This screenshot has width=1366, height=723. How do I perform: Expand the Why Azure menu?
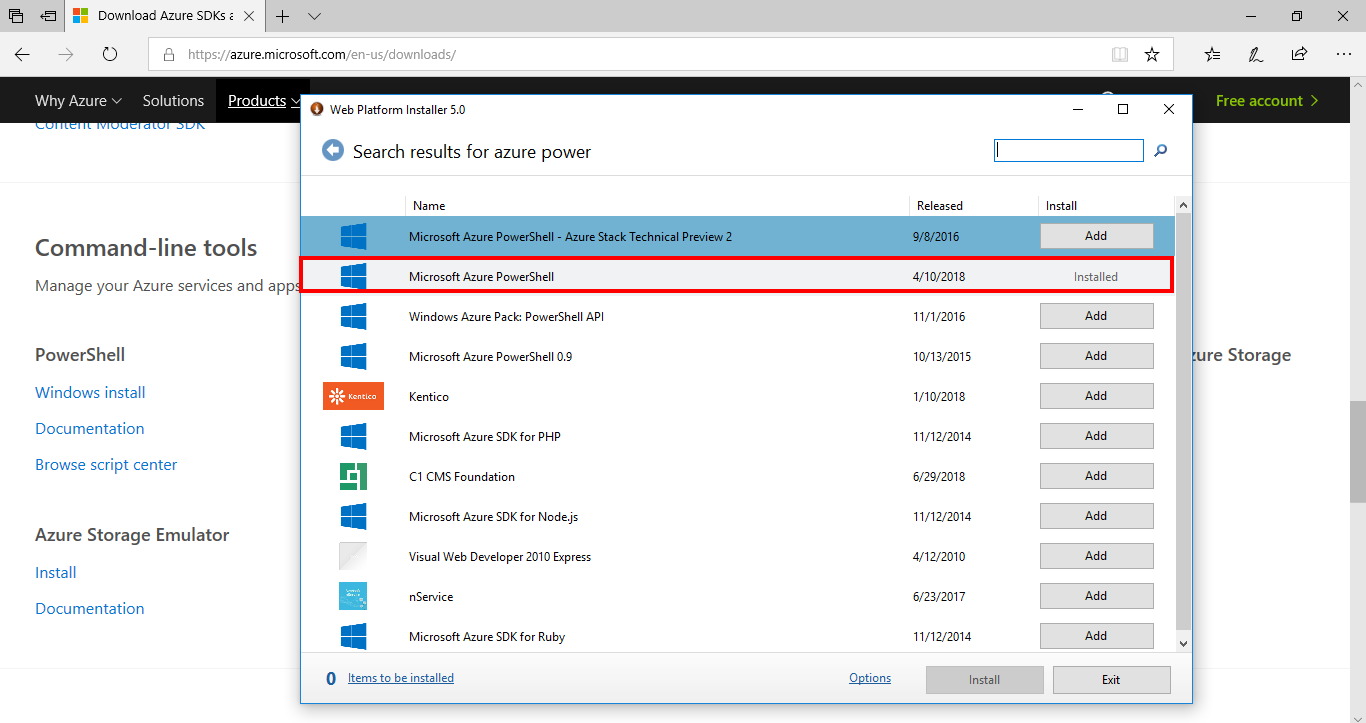[x=78, y=101]
